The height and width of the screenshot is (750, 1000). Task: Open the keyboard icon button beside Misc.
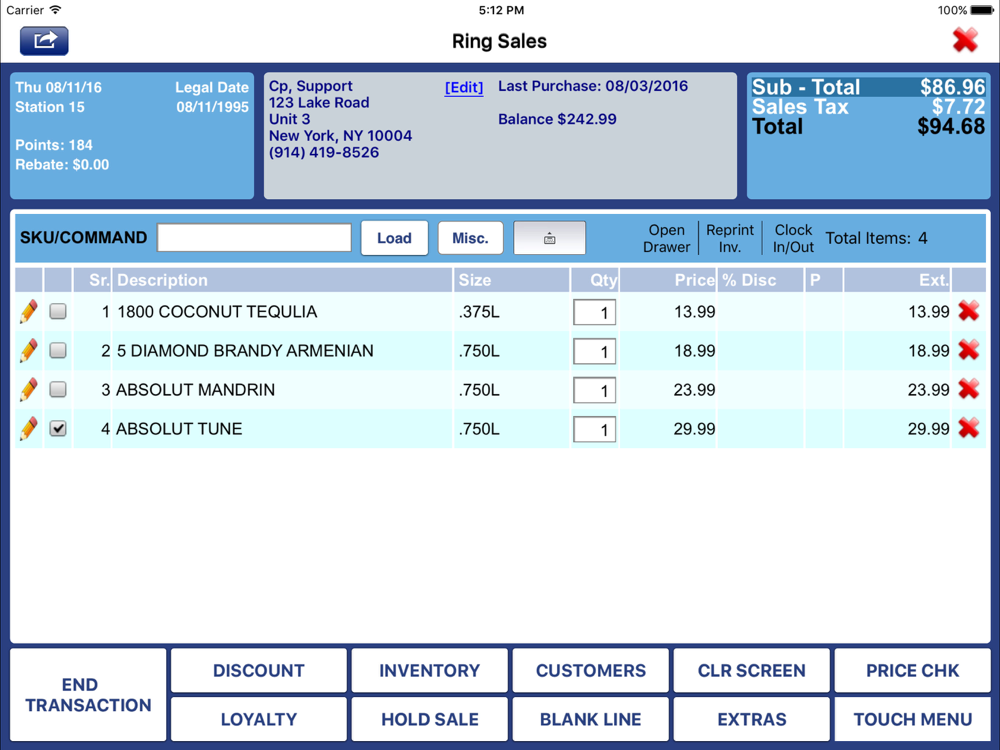tap(549, 238)
